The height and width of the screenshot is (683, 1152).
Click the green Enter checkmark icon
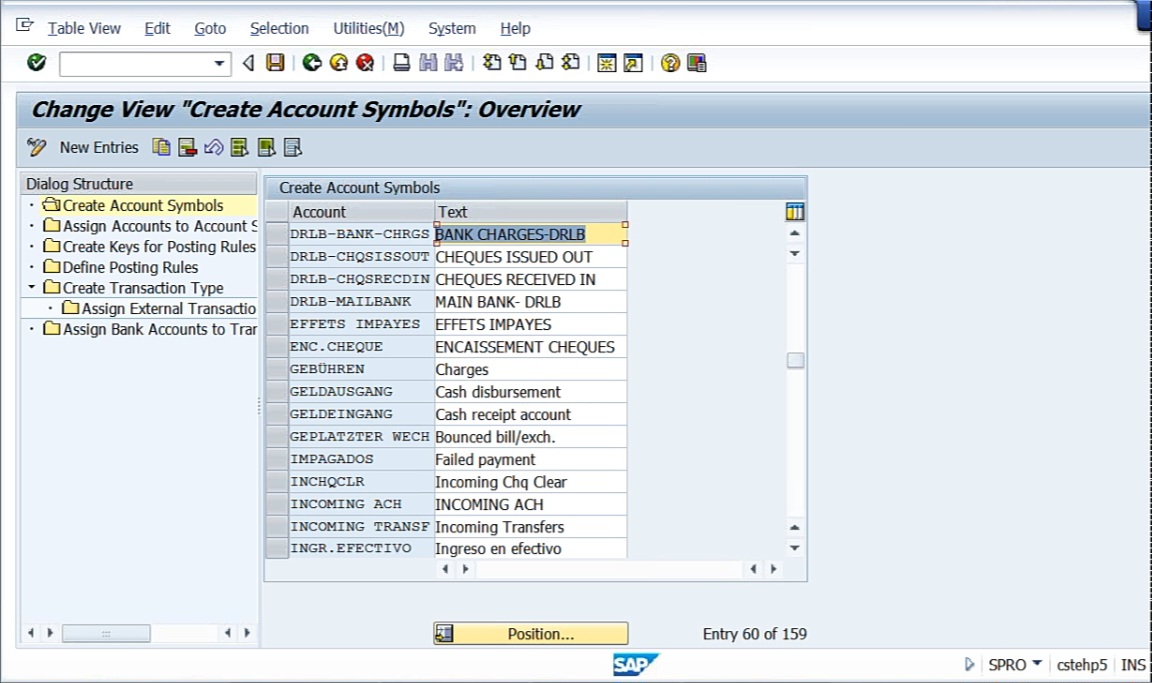pos(36,63)
